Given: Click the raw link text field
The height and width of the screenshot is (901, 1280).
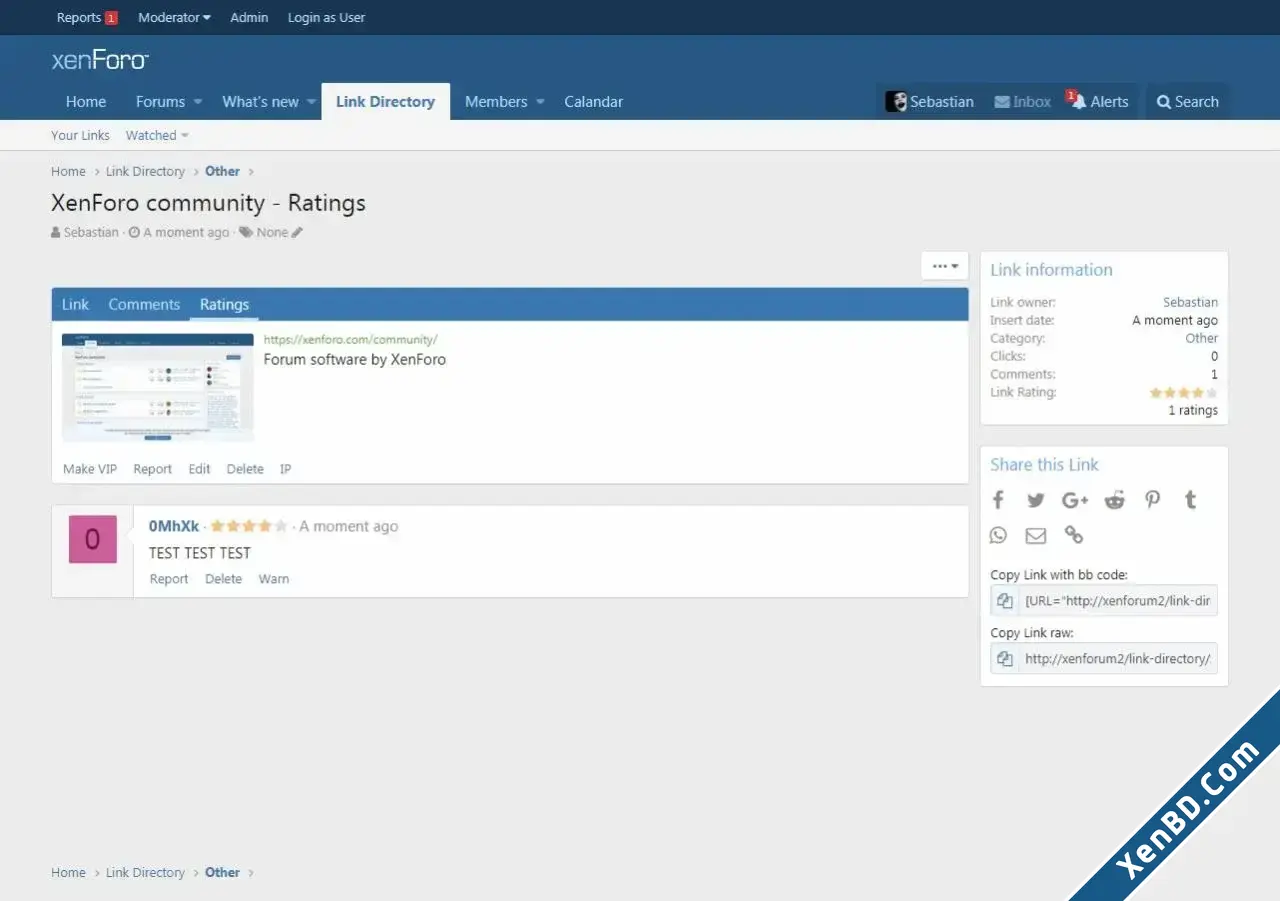Looking at the screenshot, I should click(1118, 659).
